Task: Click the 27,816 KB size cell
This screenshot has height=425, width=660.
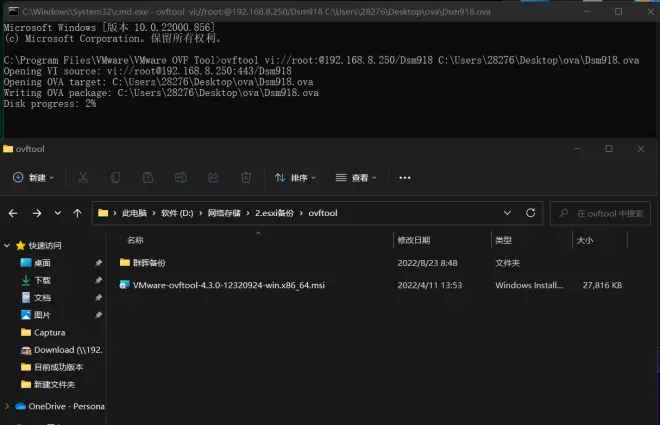Action: point(602,285)
